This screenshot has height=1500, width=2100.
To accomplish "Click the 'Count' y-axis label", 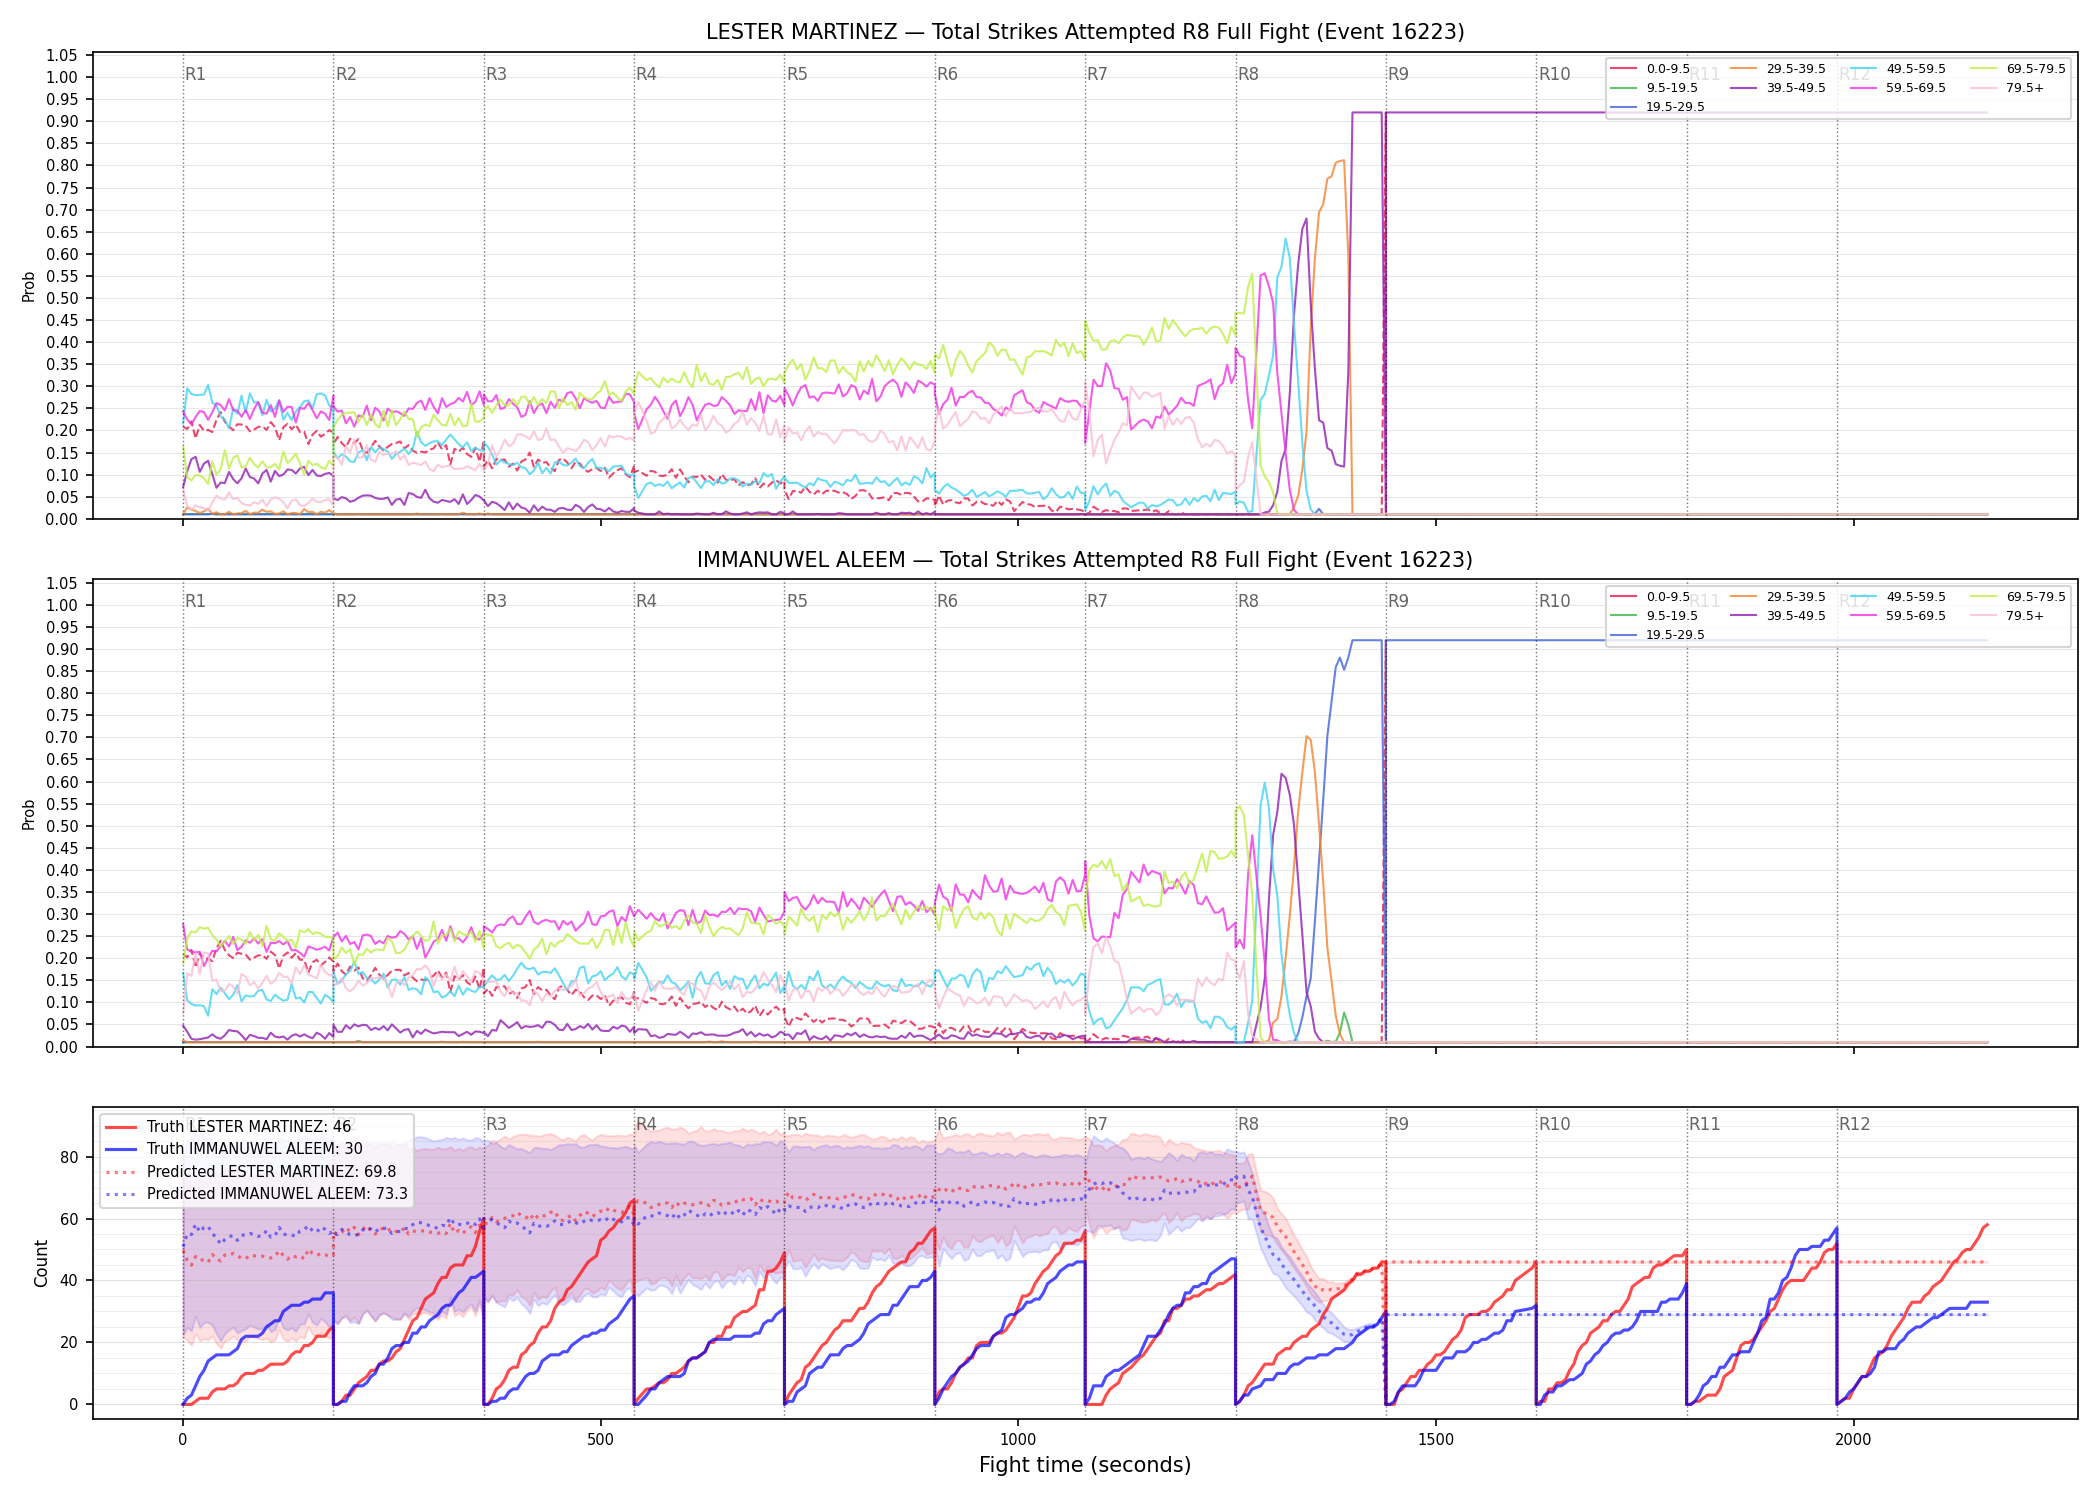I will [41, 1263].
